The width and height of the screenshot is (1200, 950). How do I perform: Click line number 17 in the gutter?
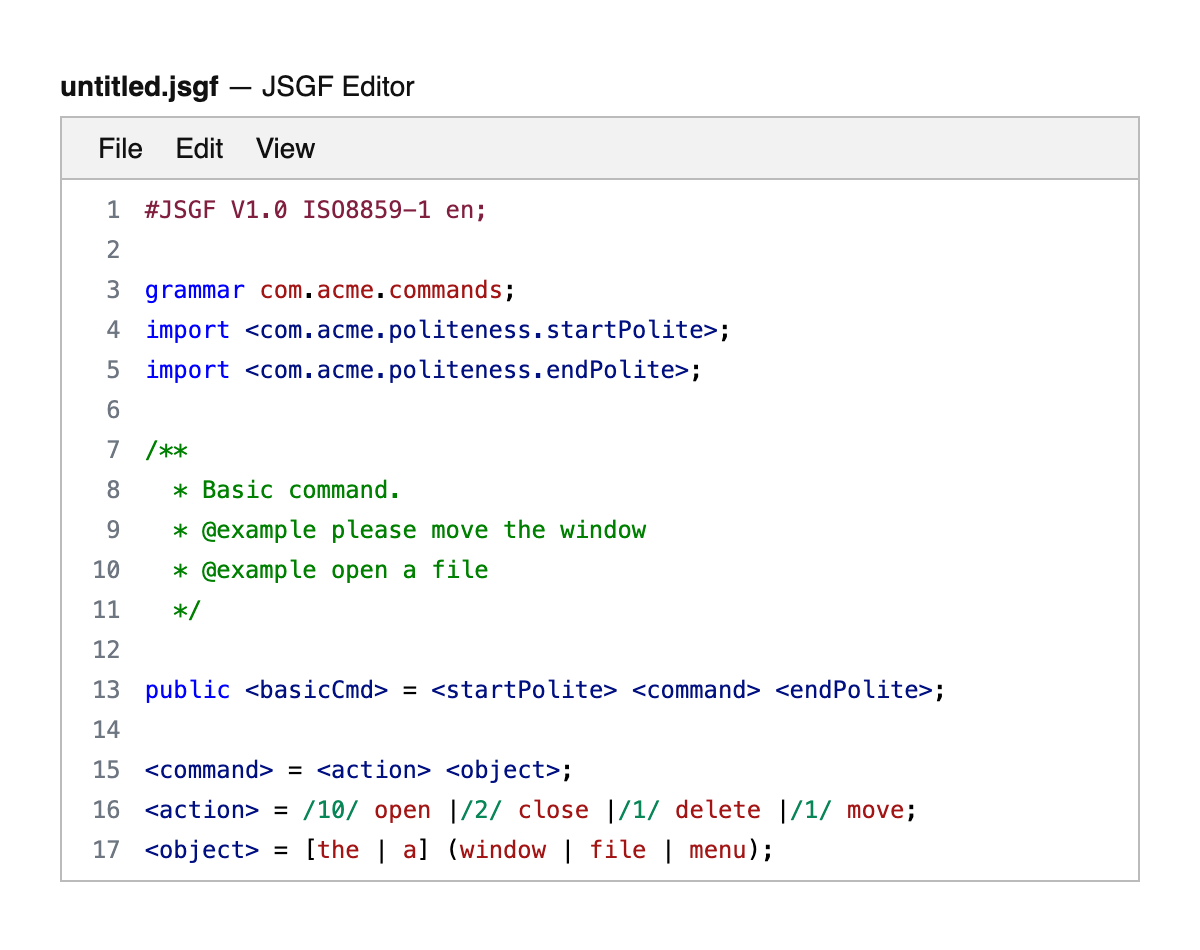point(106,850)
